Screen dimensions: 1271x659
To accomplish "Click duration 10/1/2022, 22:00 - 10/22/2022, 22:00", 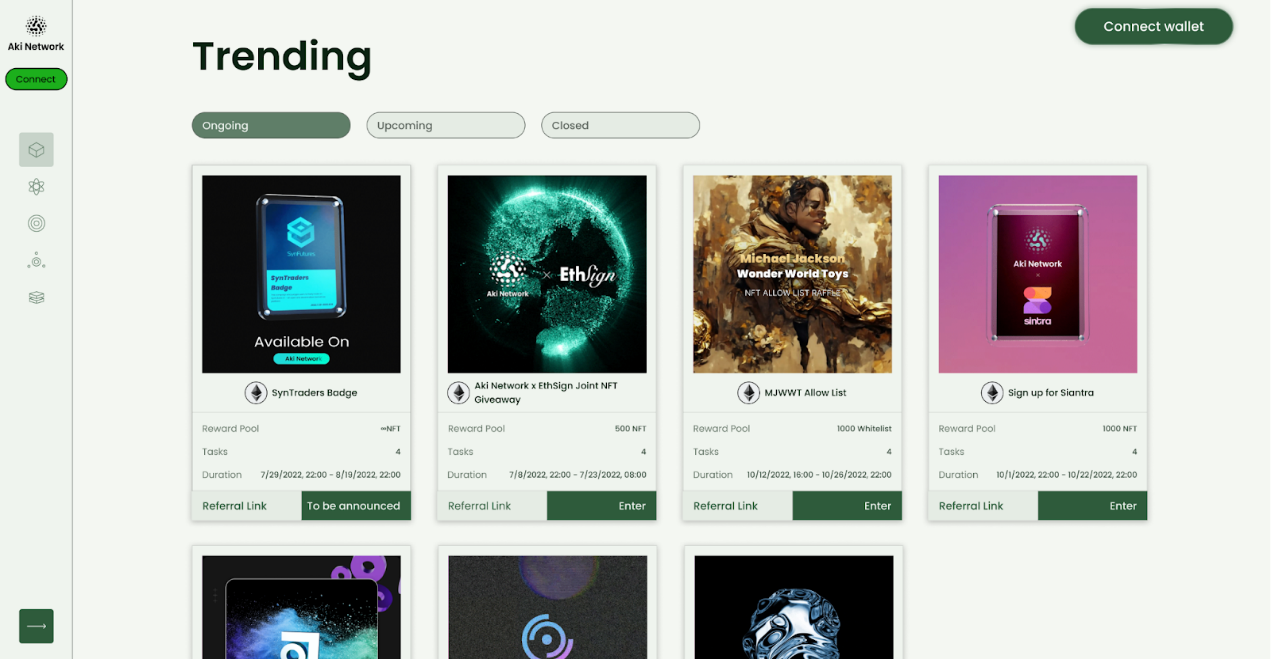I will click(1067, 475).
